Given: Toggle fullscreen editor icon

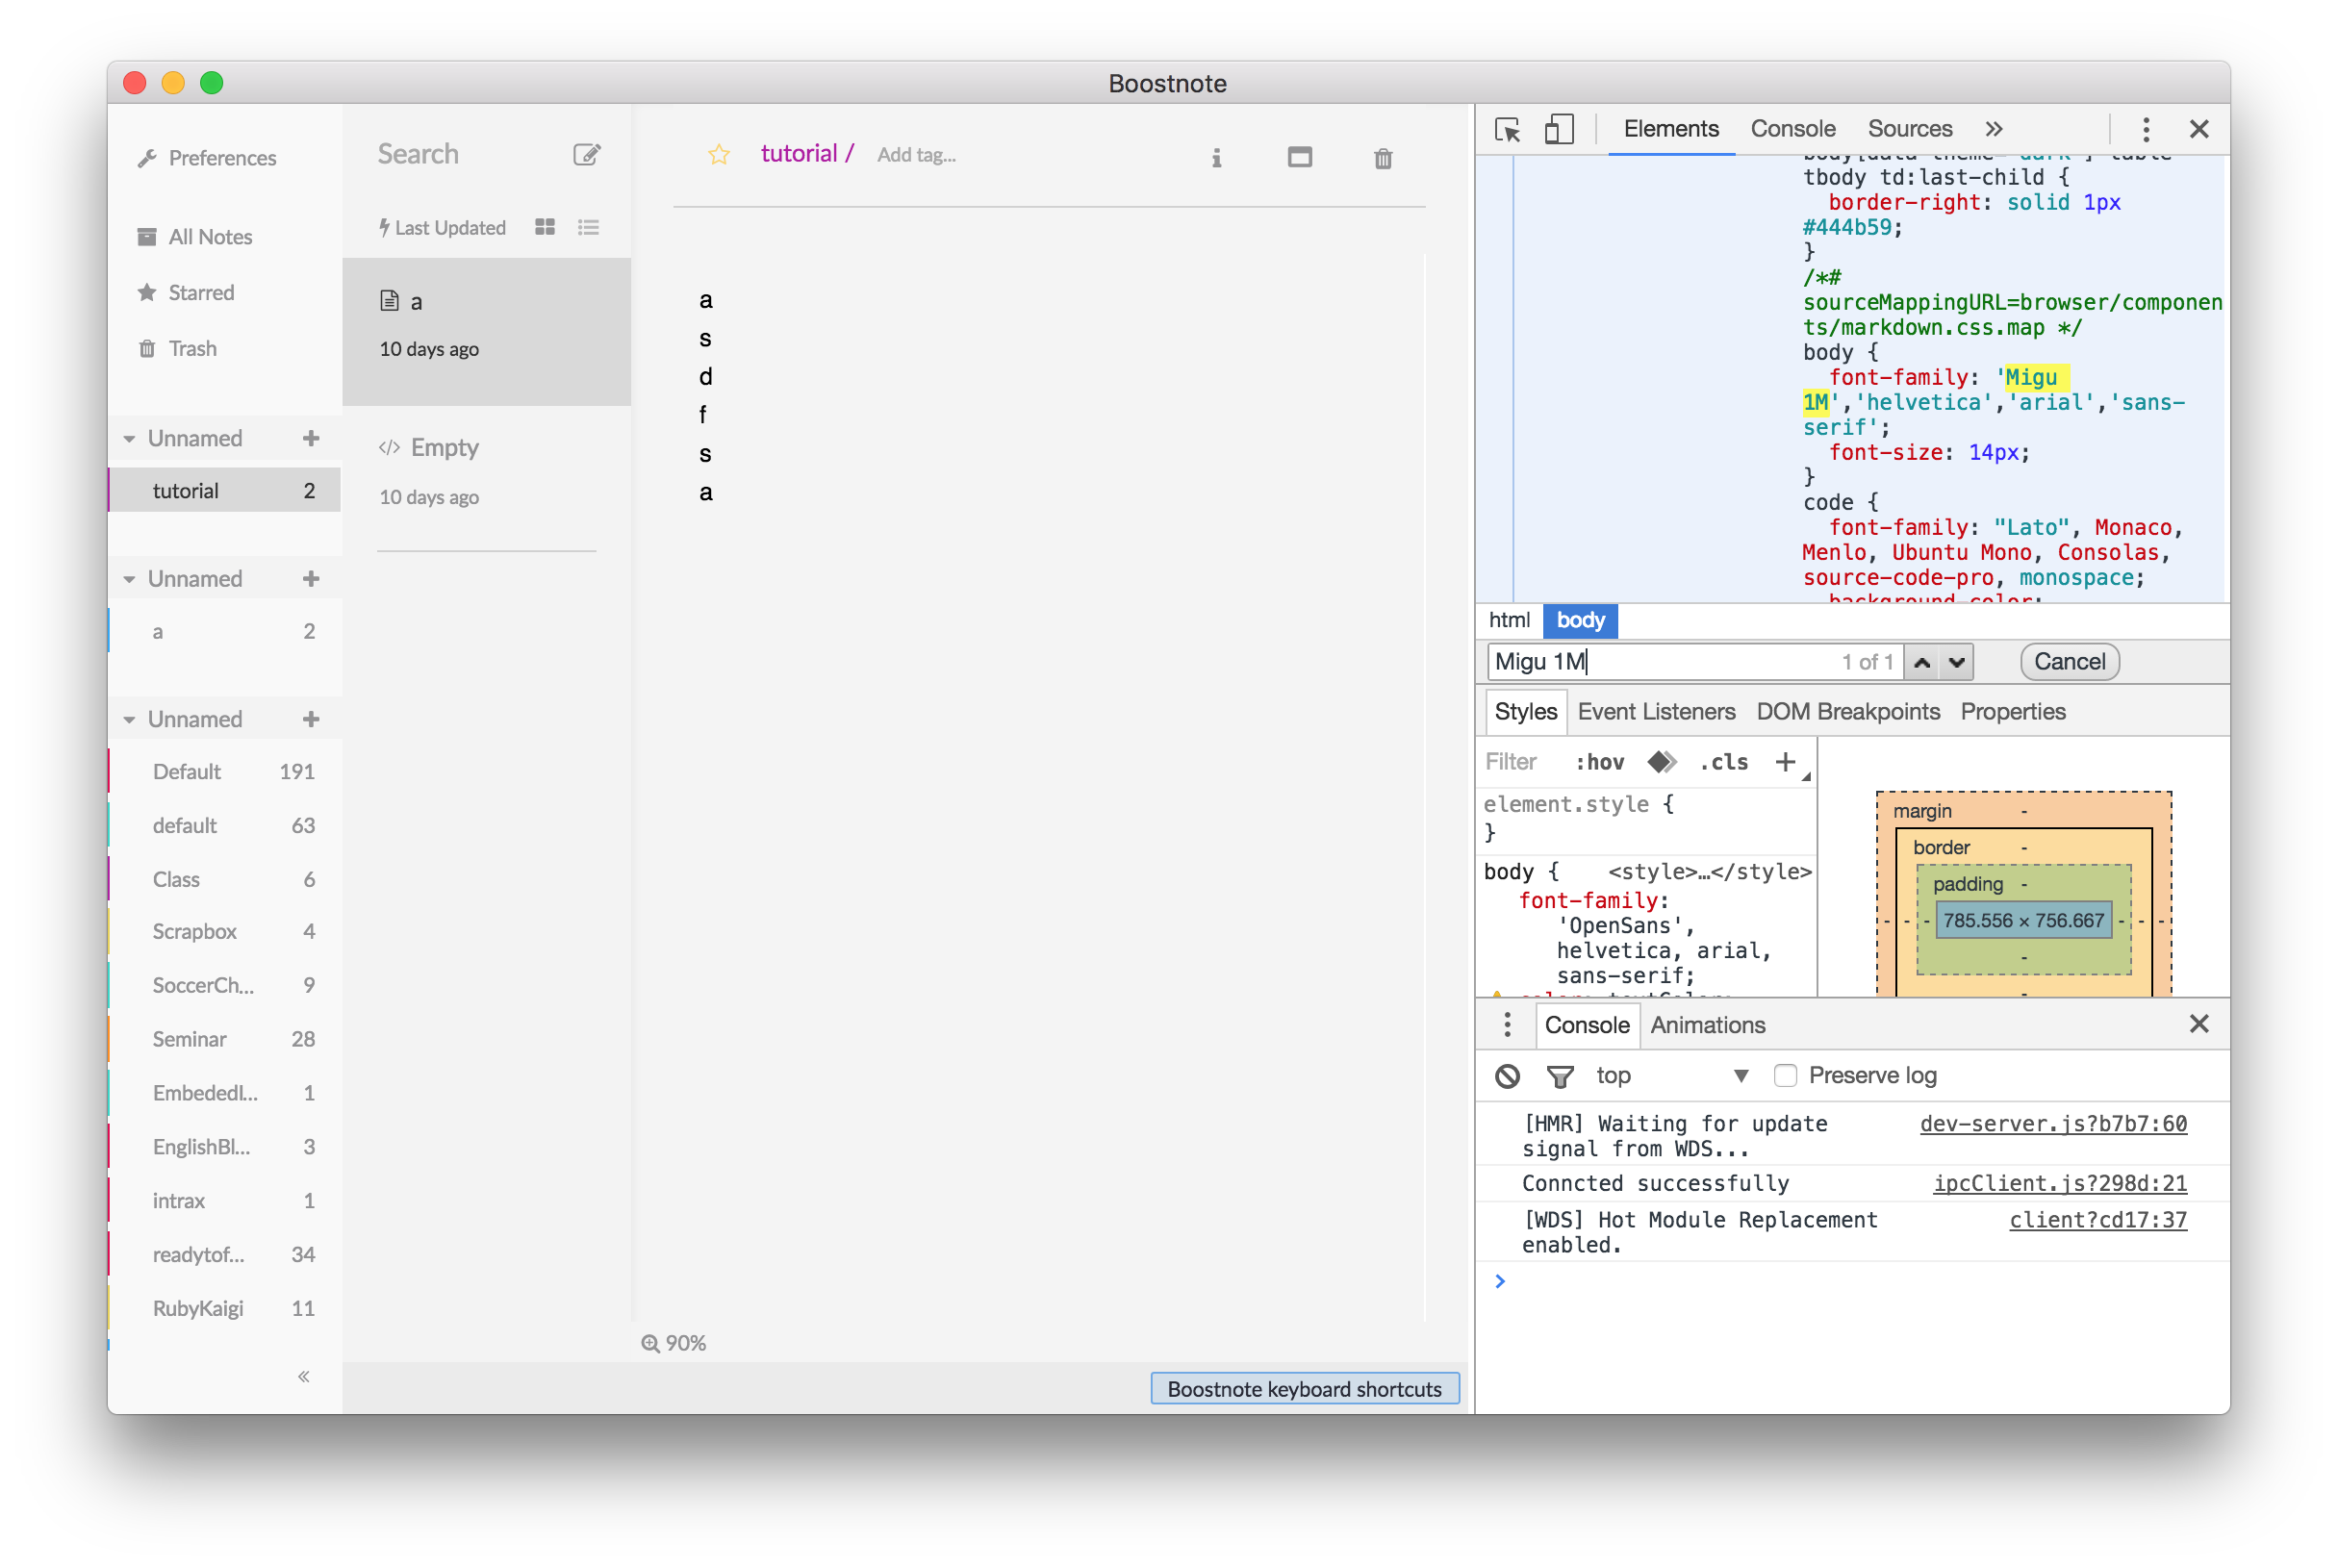Looking at the screenshot, I should [x=1299, y=157].
